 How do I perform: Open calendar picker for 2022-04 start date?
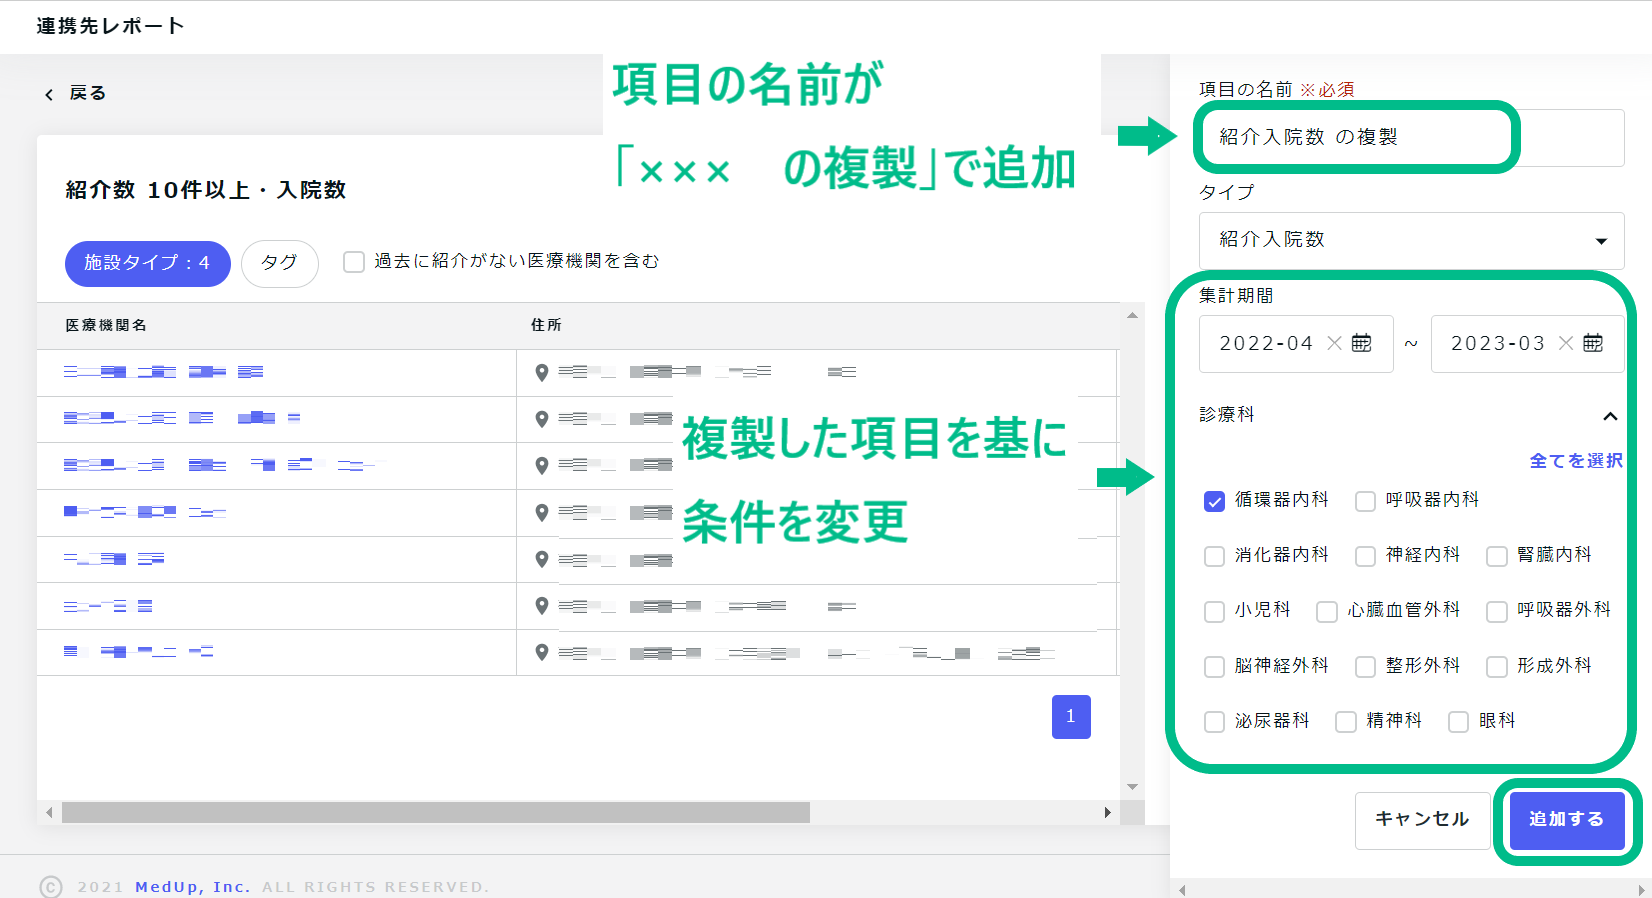point(1362,343)
